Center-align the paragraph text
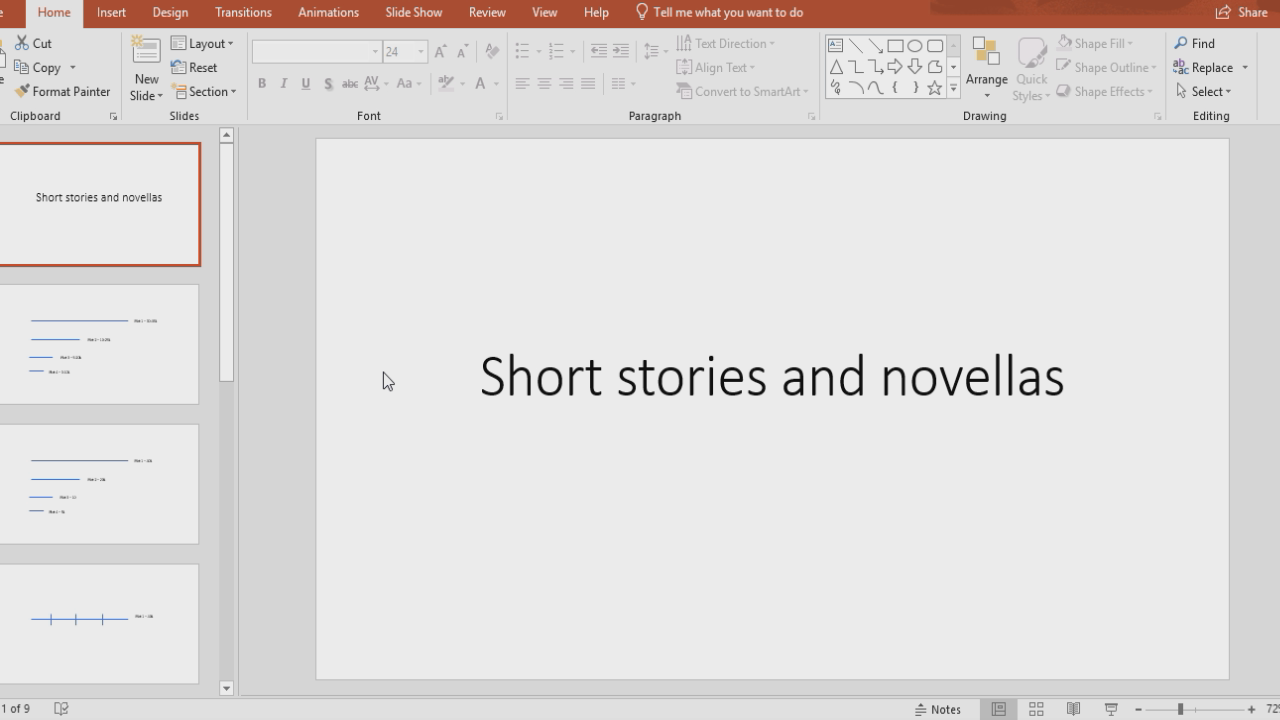Viewport: 1280px width, 720px height. point(544,84)
